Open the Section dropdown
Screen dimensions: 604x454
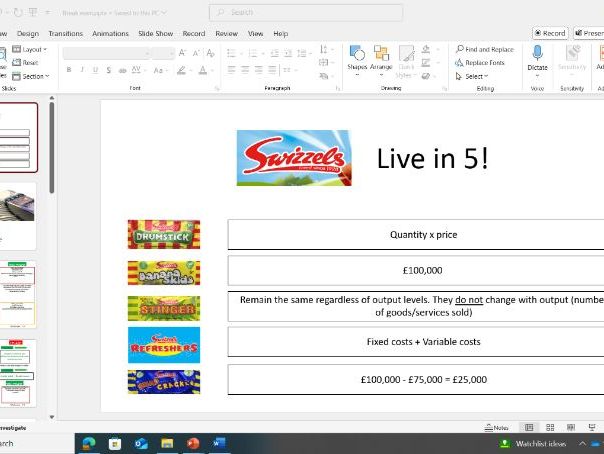click(31, 76)
